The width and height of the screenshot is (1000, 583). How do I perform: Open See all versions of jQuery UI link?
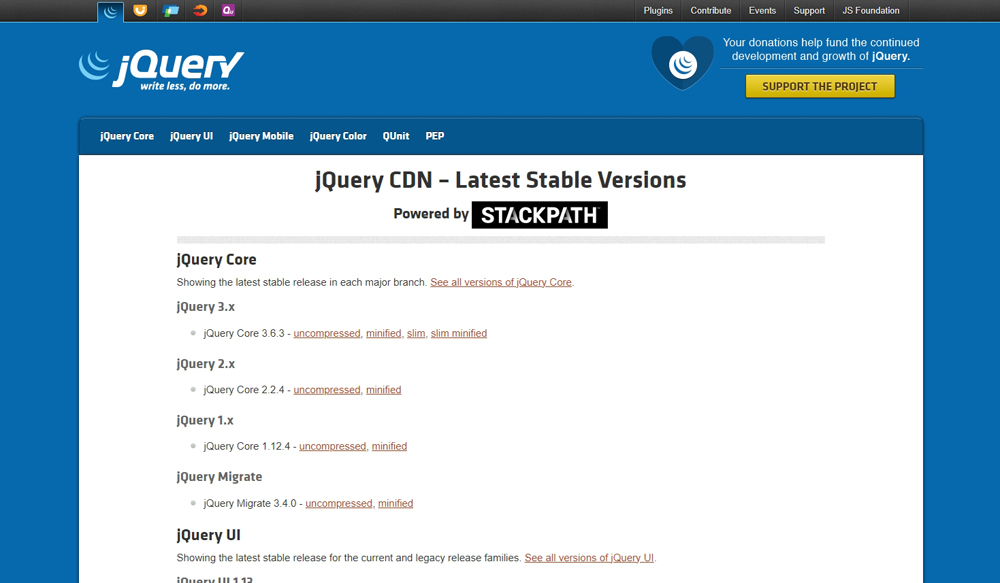[x=589, y=557]
